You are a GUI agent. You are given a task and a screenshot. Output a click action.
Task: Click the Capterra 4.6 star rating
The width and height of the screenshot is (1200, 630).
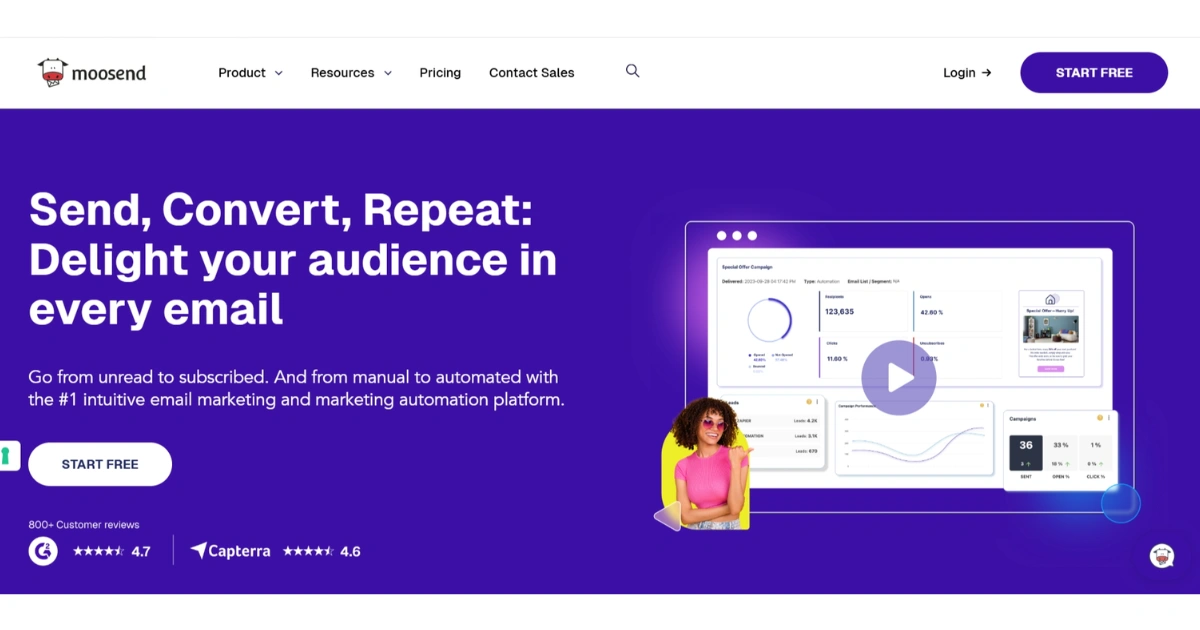[x=321, y=551]
